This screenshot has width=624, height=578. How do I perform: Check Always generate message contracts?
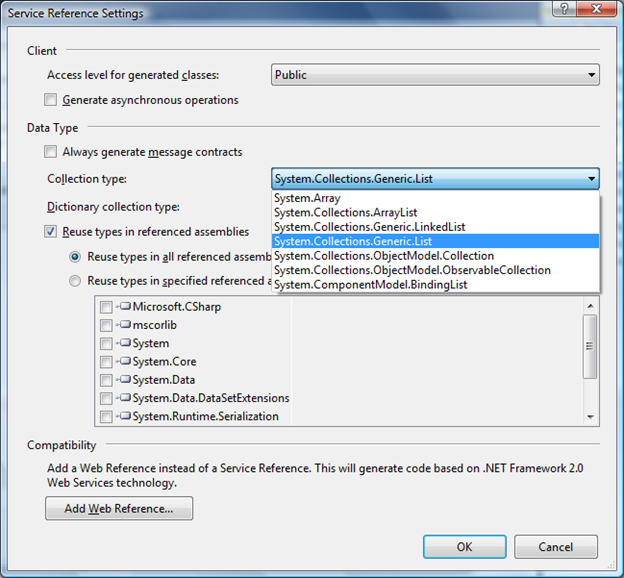pos(51,152)
